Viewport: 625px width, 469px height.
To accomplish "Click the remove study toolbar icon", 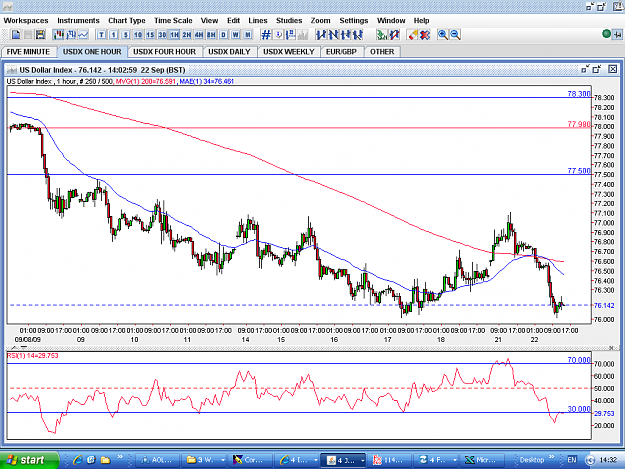I will [394, 35].
